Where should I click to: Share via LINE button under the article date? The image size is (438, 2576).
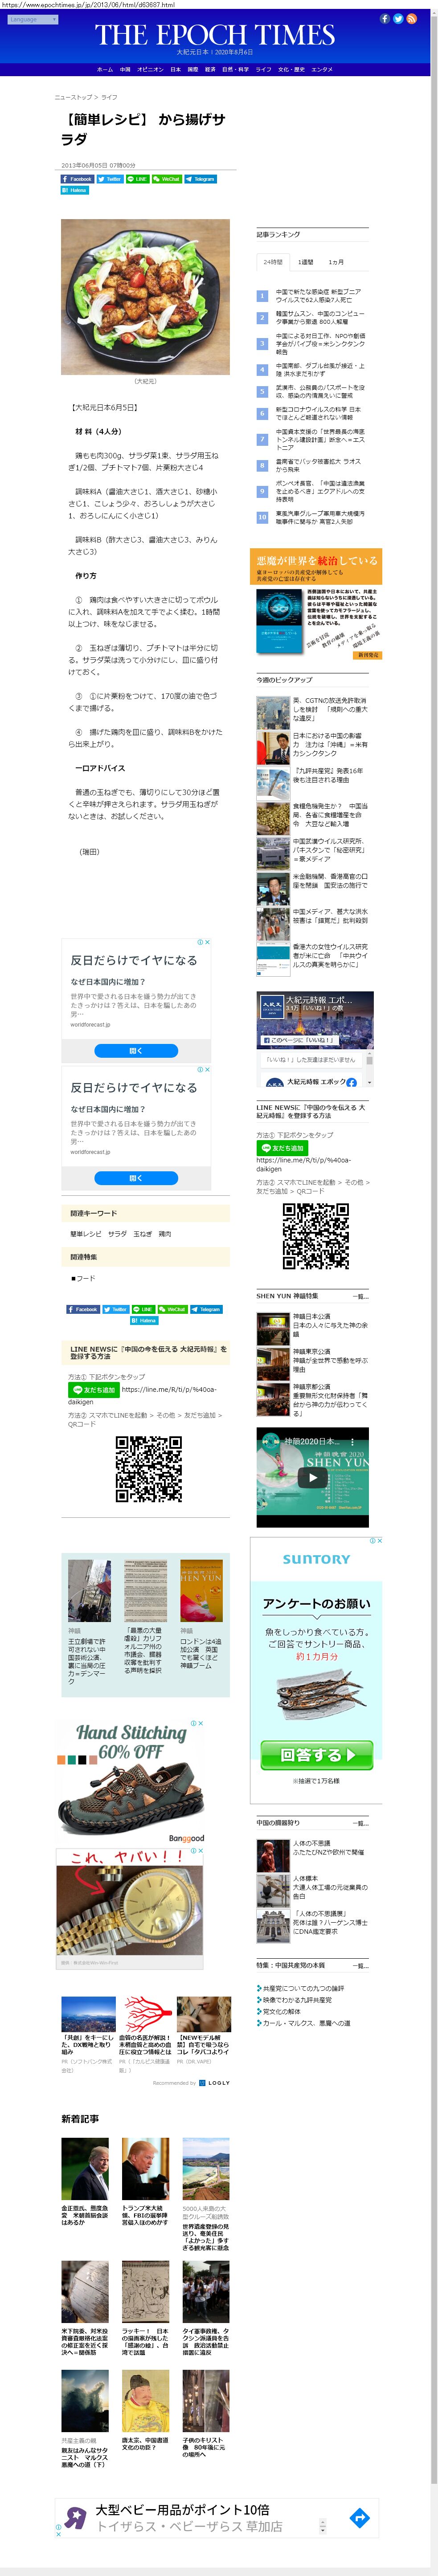[x=138, y=179]
